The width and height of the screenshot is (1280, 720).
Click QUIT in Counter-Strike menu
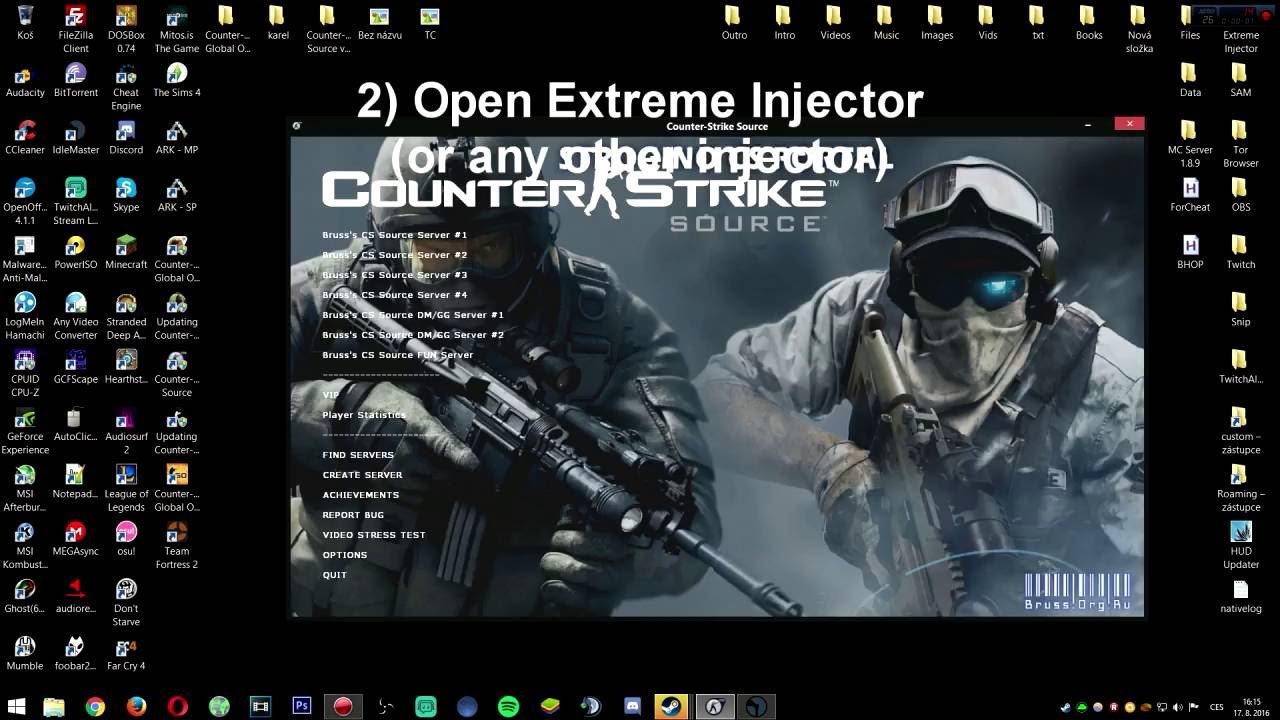click(x=334, y=575)
